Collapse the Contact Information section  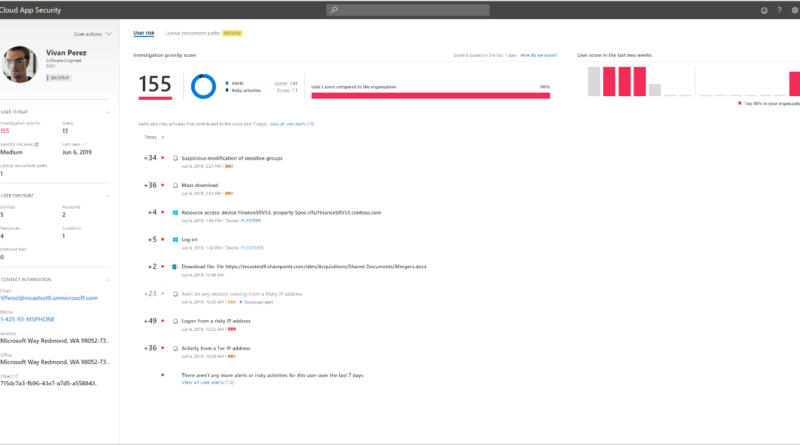pyautogui.click(x=107, y=280)
